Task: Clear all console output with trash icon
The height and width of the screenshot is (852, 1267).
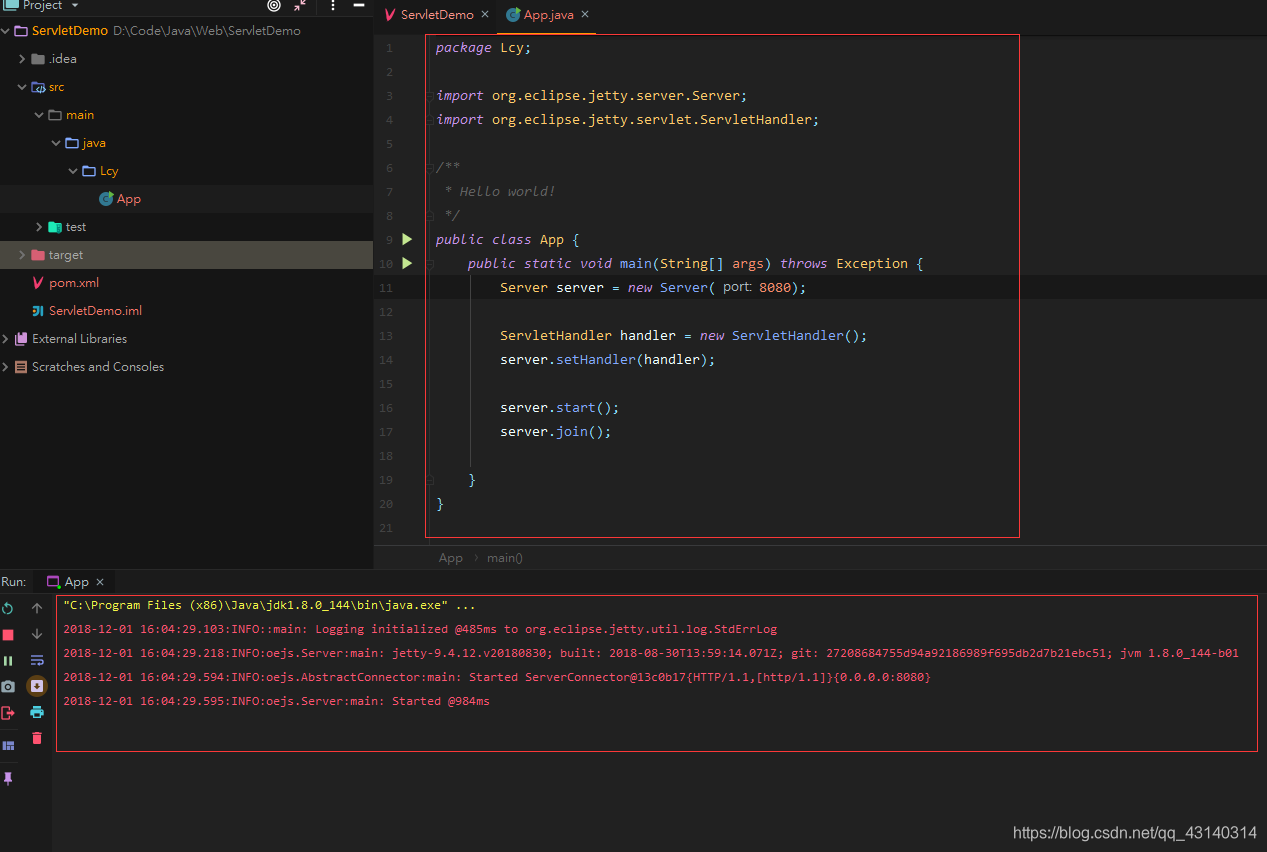Action: pyautogui.click(x=37, y=738)
